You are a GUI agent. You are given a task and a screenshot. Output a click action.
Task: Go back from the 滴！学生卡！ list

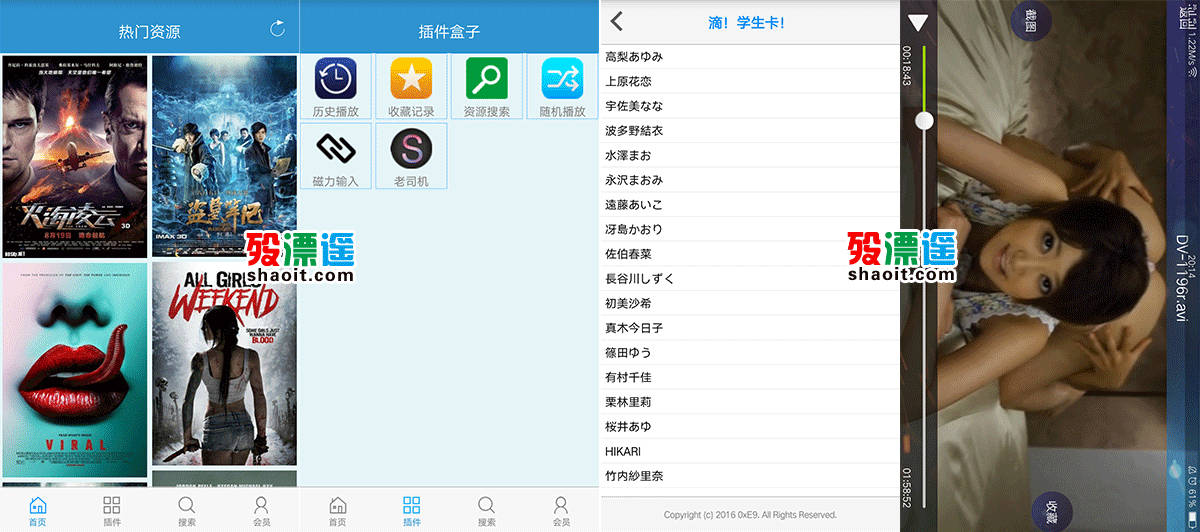pos(617,21)
